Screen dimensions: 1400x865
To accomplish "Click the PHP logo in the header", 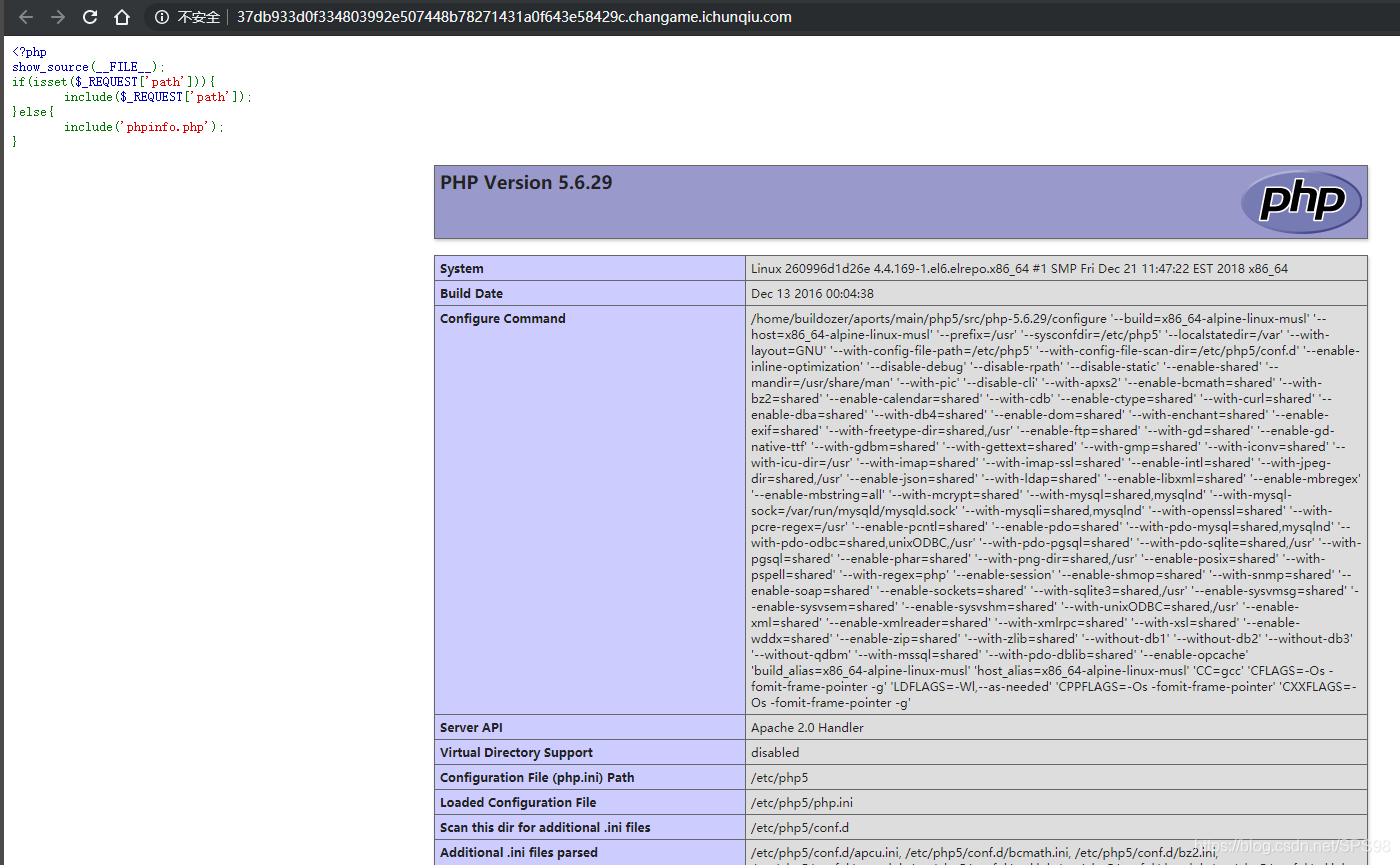I will click(1301, 202).
